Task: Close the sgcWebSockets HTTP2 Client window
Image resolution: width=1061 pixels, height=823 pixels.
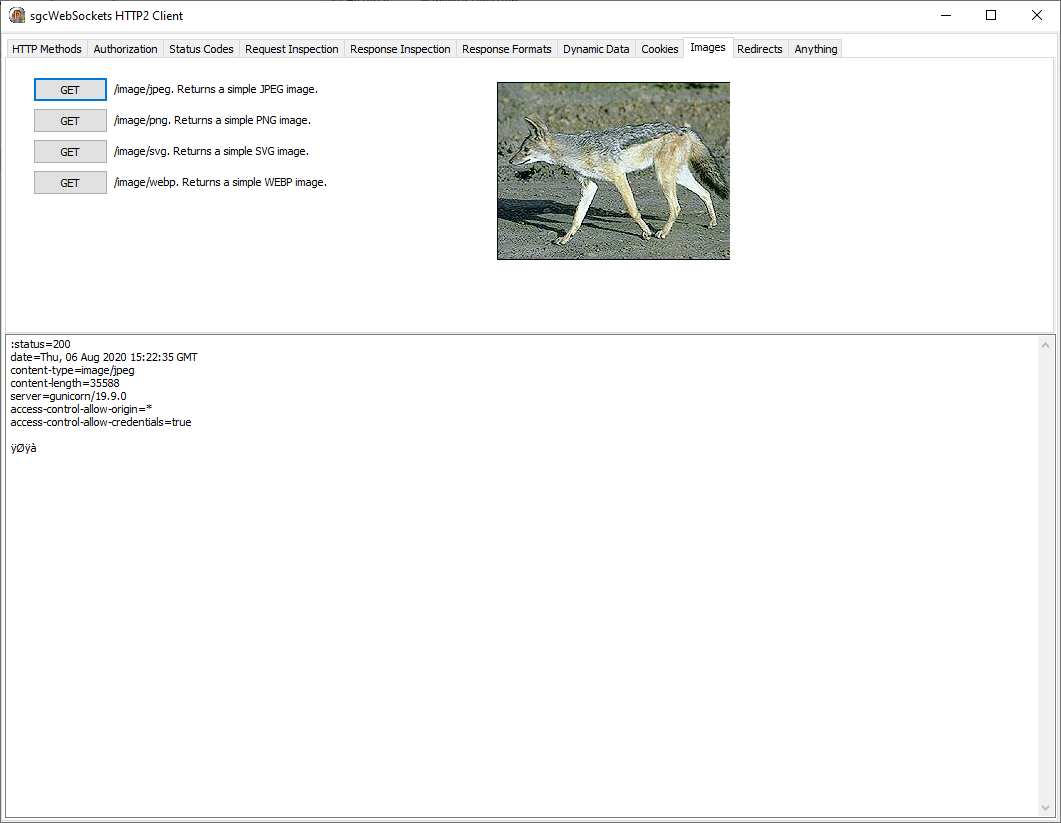Action: point(1036,16)
